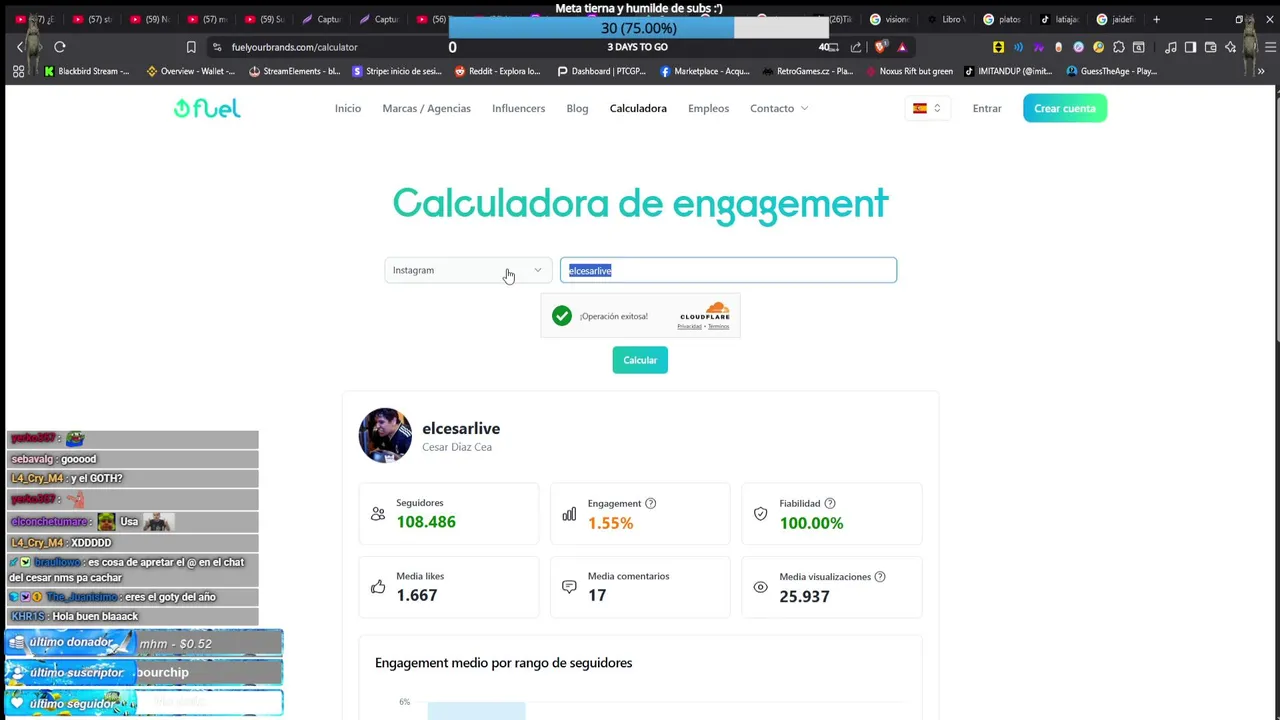Open the Stripe: inicio de sesión bookmark
1280x720 pixels.
[397, 71]
